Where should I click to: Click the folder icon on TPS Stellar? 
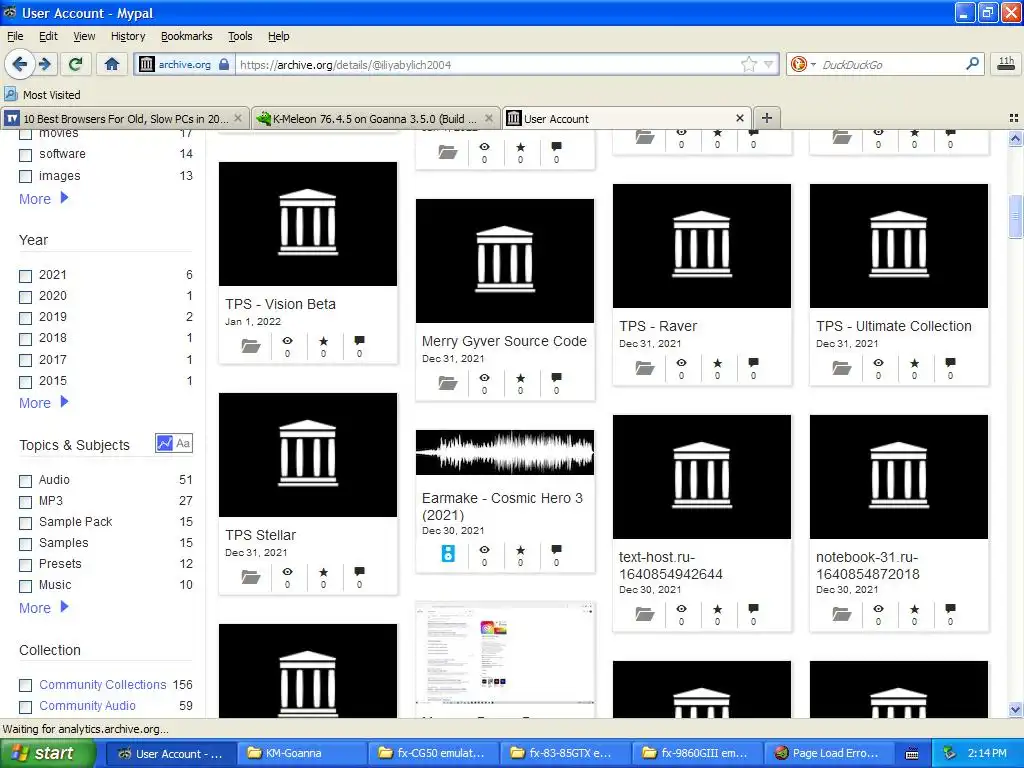click(x=251, y=577)
